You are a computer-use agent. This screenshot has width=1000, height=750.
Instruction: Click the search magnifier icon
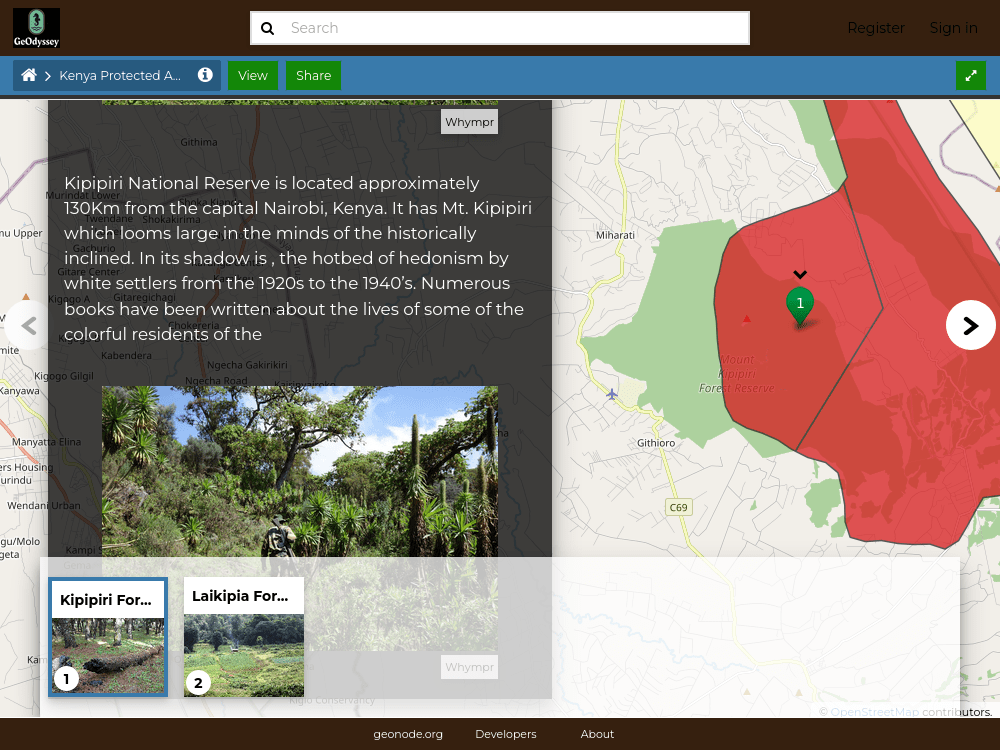point(268,28)
